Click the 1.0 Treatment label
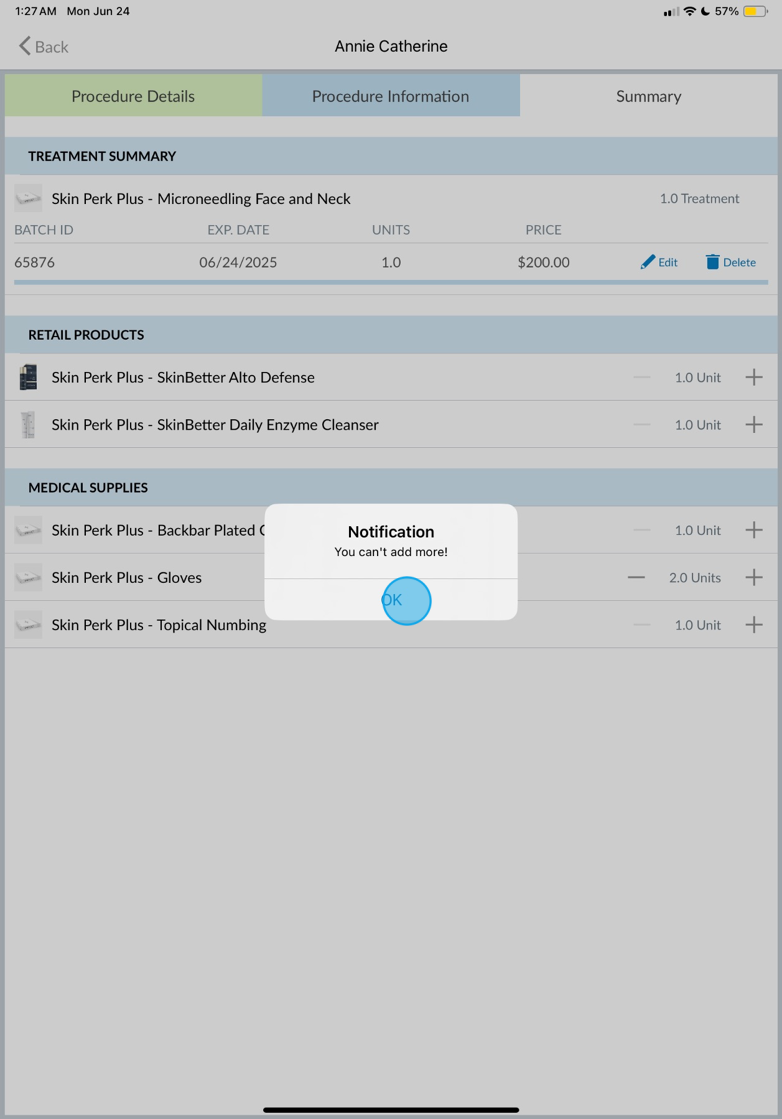 (699, 198)
